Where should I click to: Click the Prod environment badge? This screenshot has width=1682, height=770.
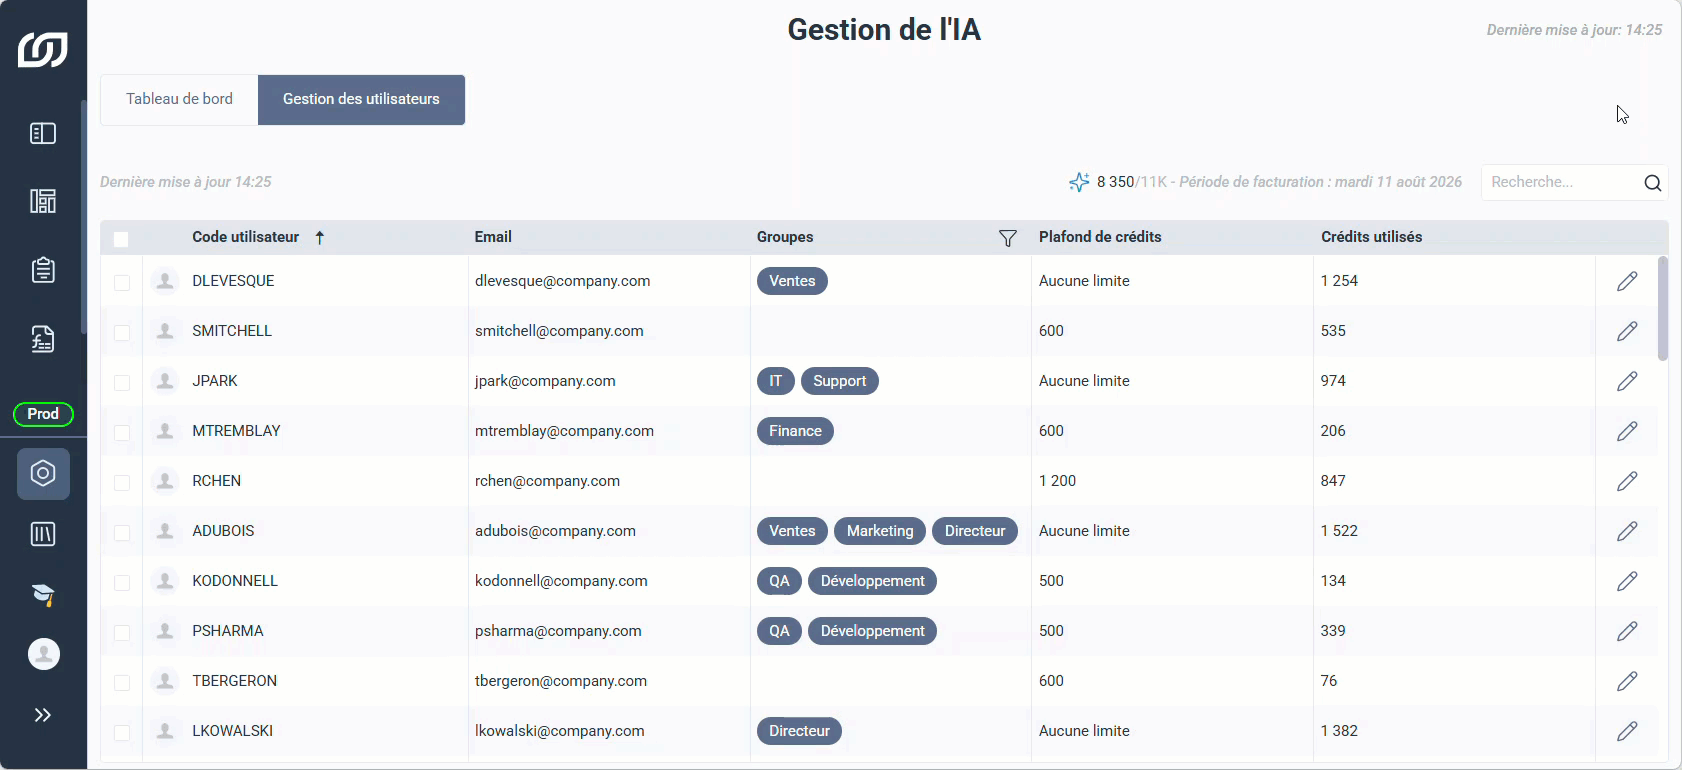(43, 414)
